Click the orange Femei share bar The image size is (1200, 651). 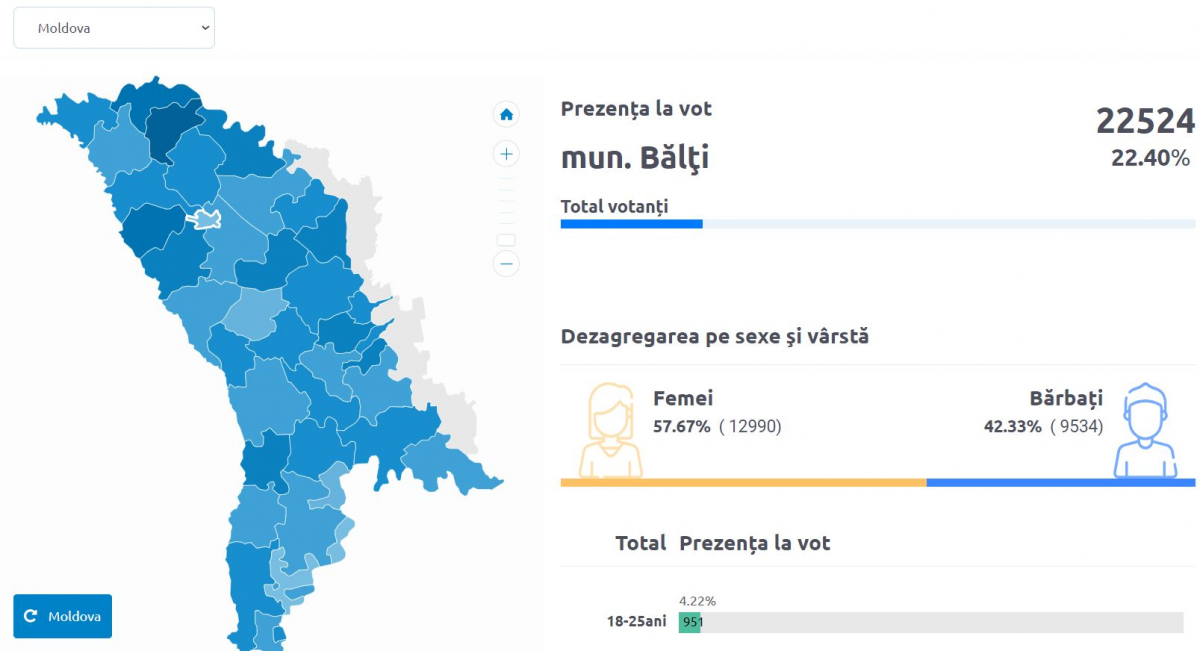744,483
